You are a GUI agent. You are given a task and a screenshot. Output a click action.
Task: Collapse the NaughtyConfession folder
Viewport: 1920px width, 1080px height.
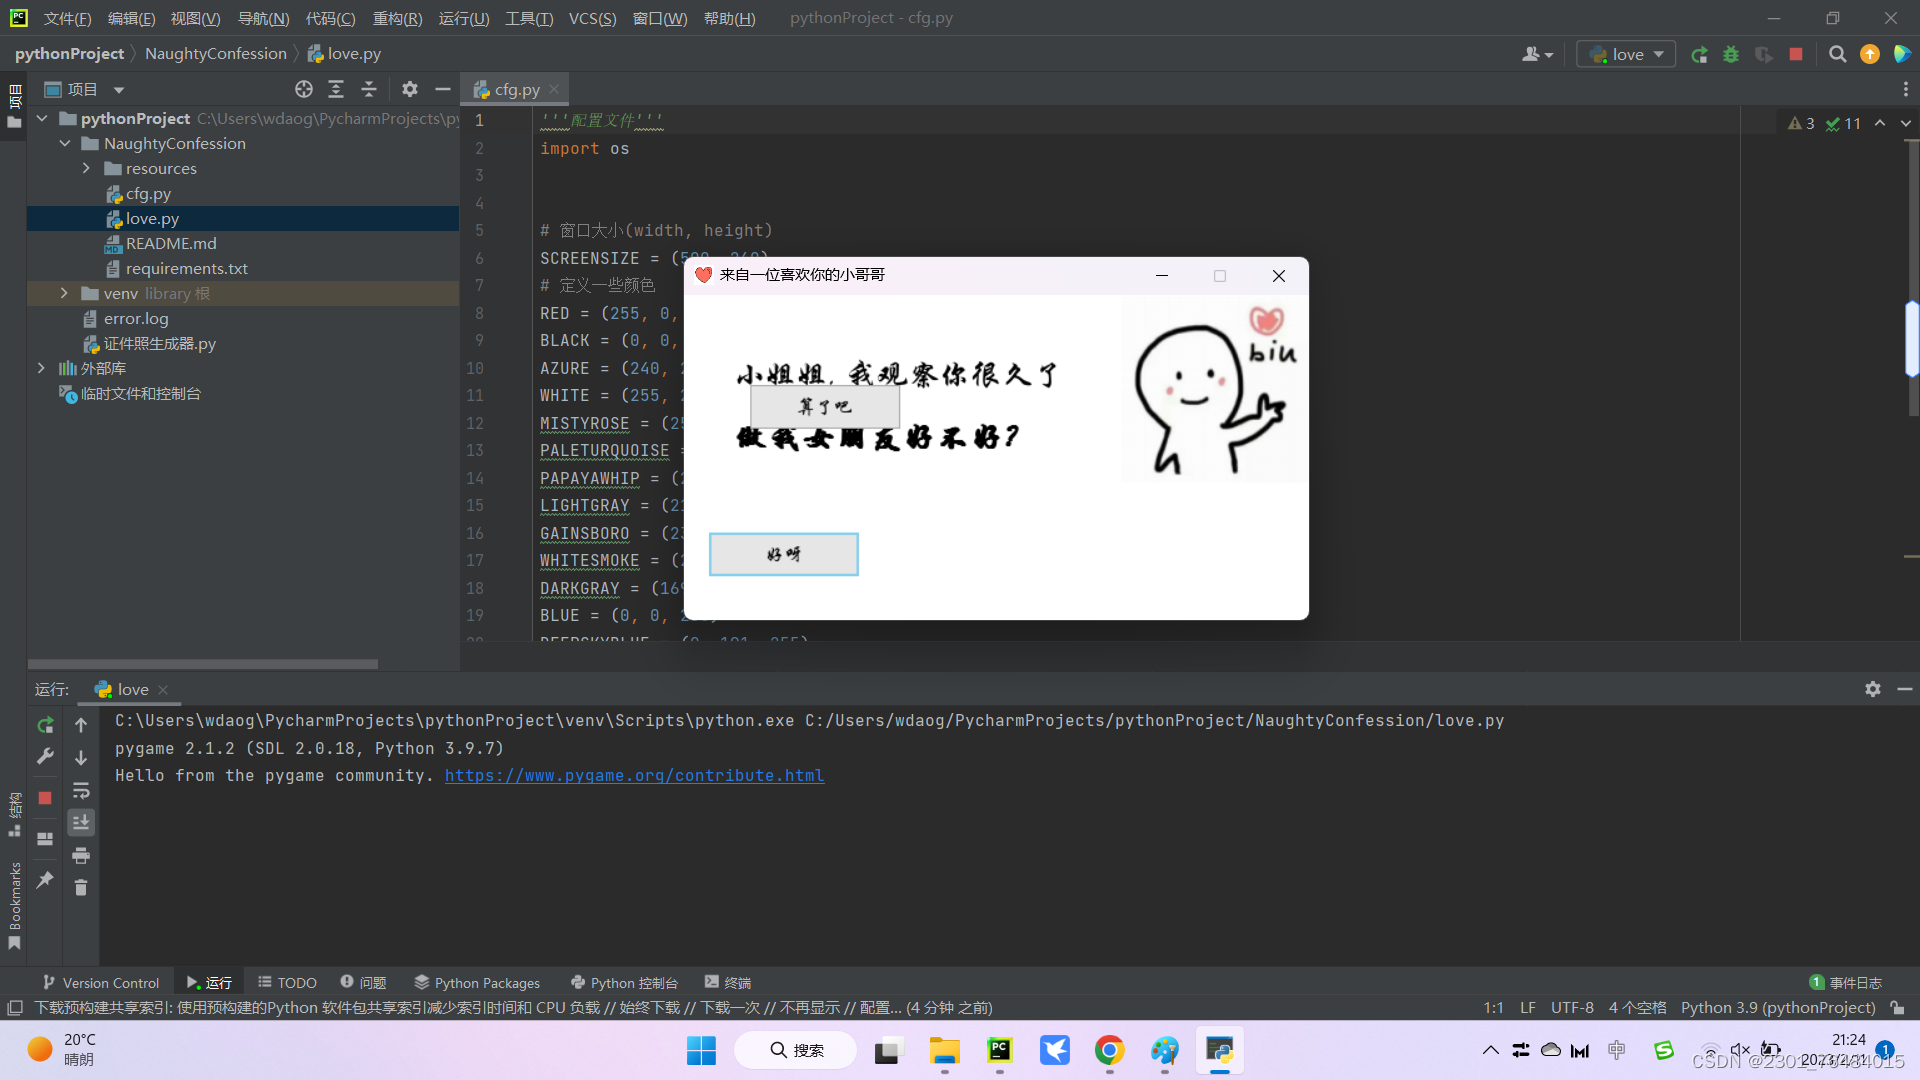pyautogui.click(x=65, y=143)
